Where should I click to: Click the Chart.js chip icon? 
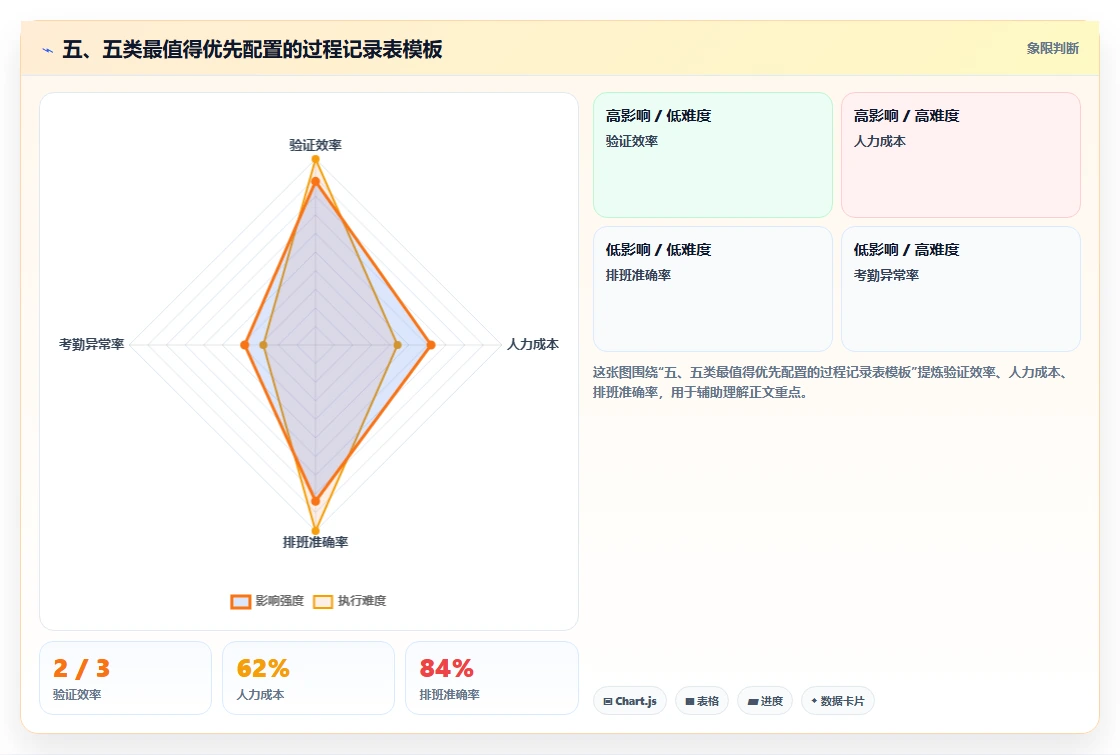pyautogui.click(x=608, y=701)
